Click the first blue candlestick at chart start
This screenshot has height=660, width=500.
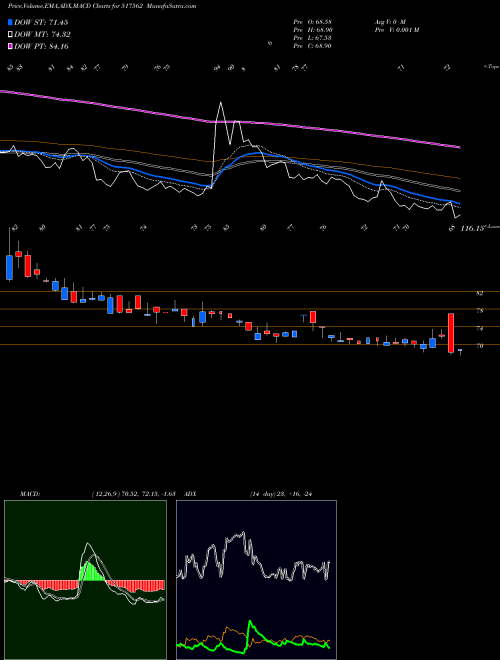[x=9, y=267]
